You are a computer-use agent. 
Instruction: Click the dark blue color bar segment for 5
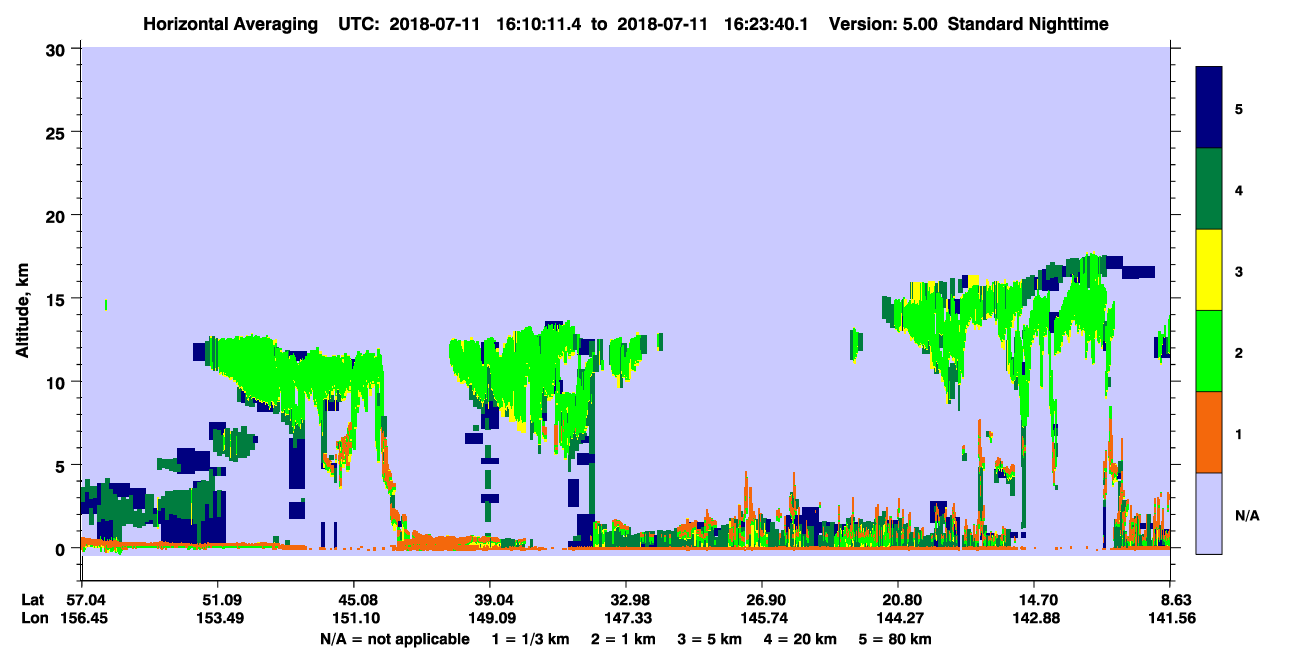pos(1209,108)
